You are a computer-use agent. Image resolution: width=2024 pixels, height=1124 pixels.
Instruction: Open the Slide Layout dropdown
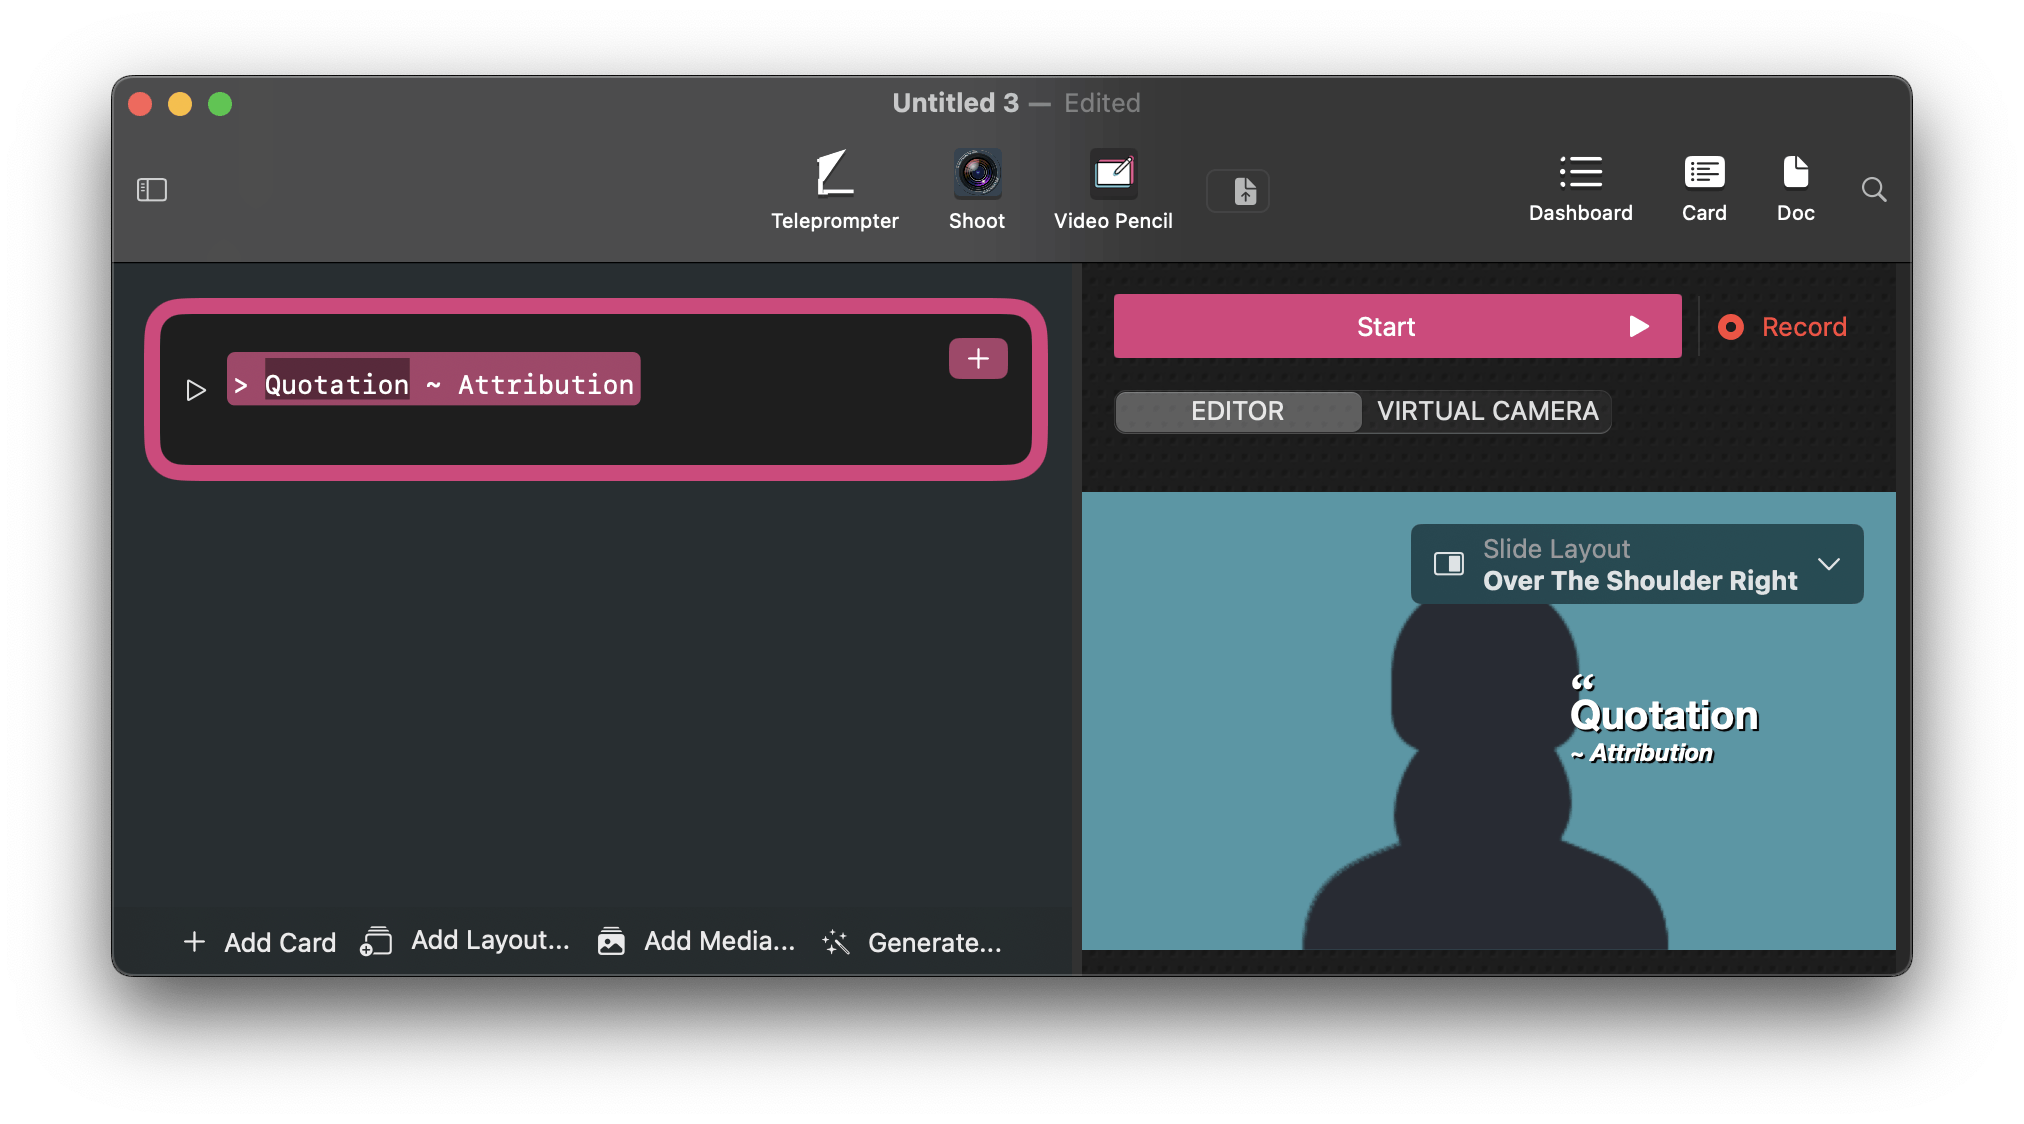pos(1637,564)
